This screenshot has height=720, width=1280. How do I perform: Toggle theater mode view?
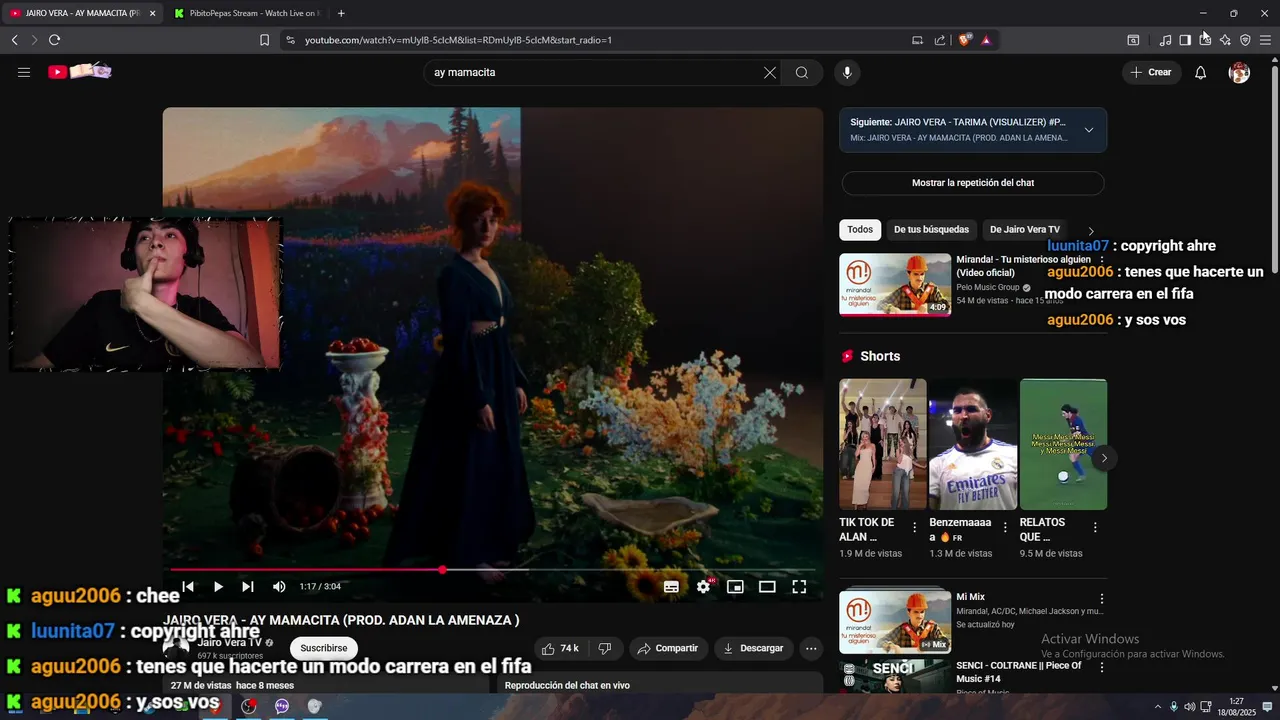pos(767,587)
